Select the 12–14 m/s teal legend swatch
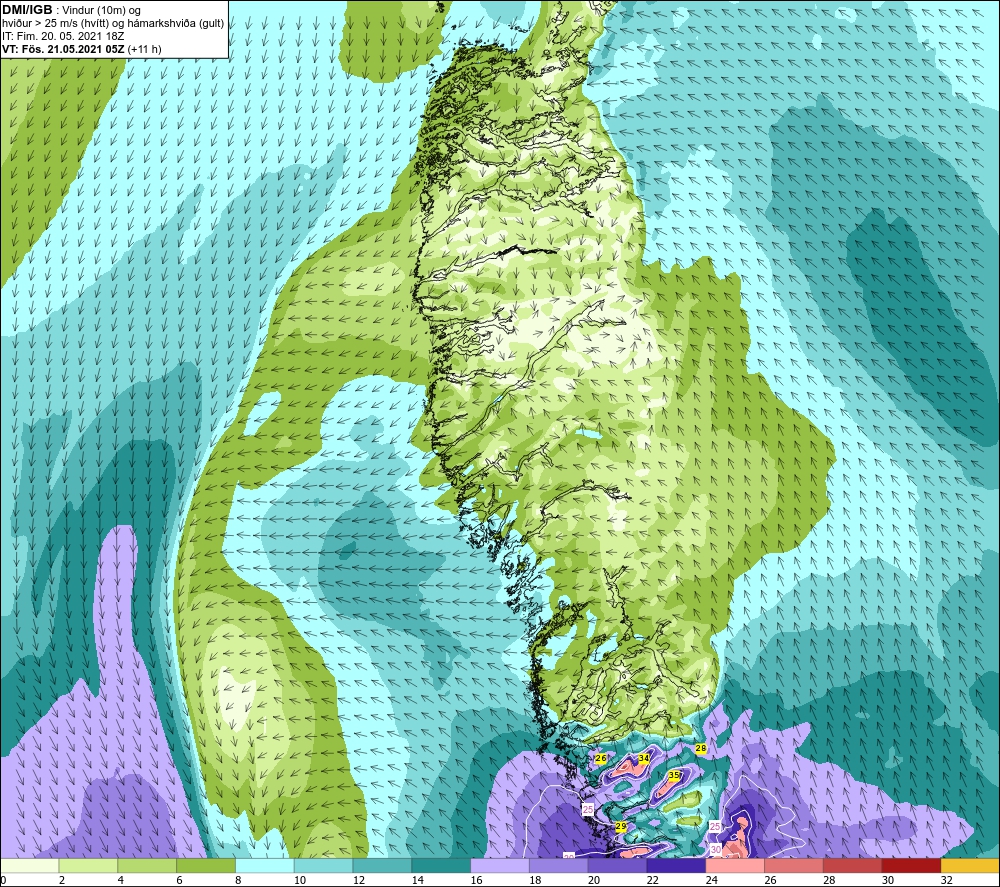 click(x=382, y=865)
